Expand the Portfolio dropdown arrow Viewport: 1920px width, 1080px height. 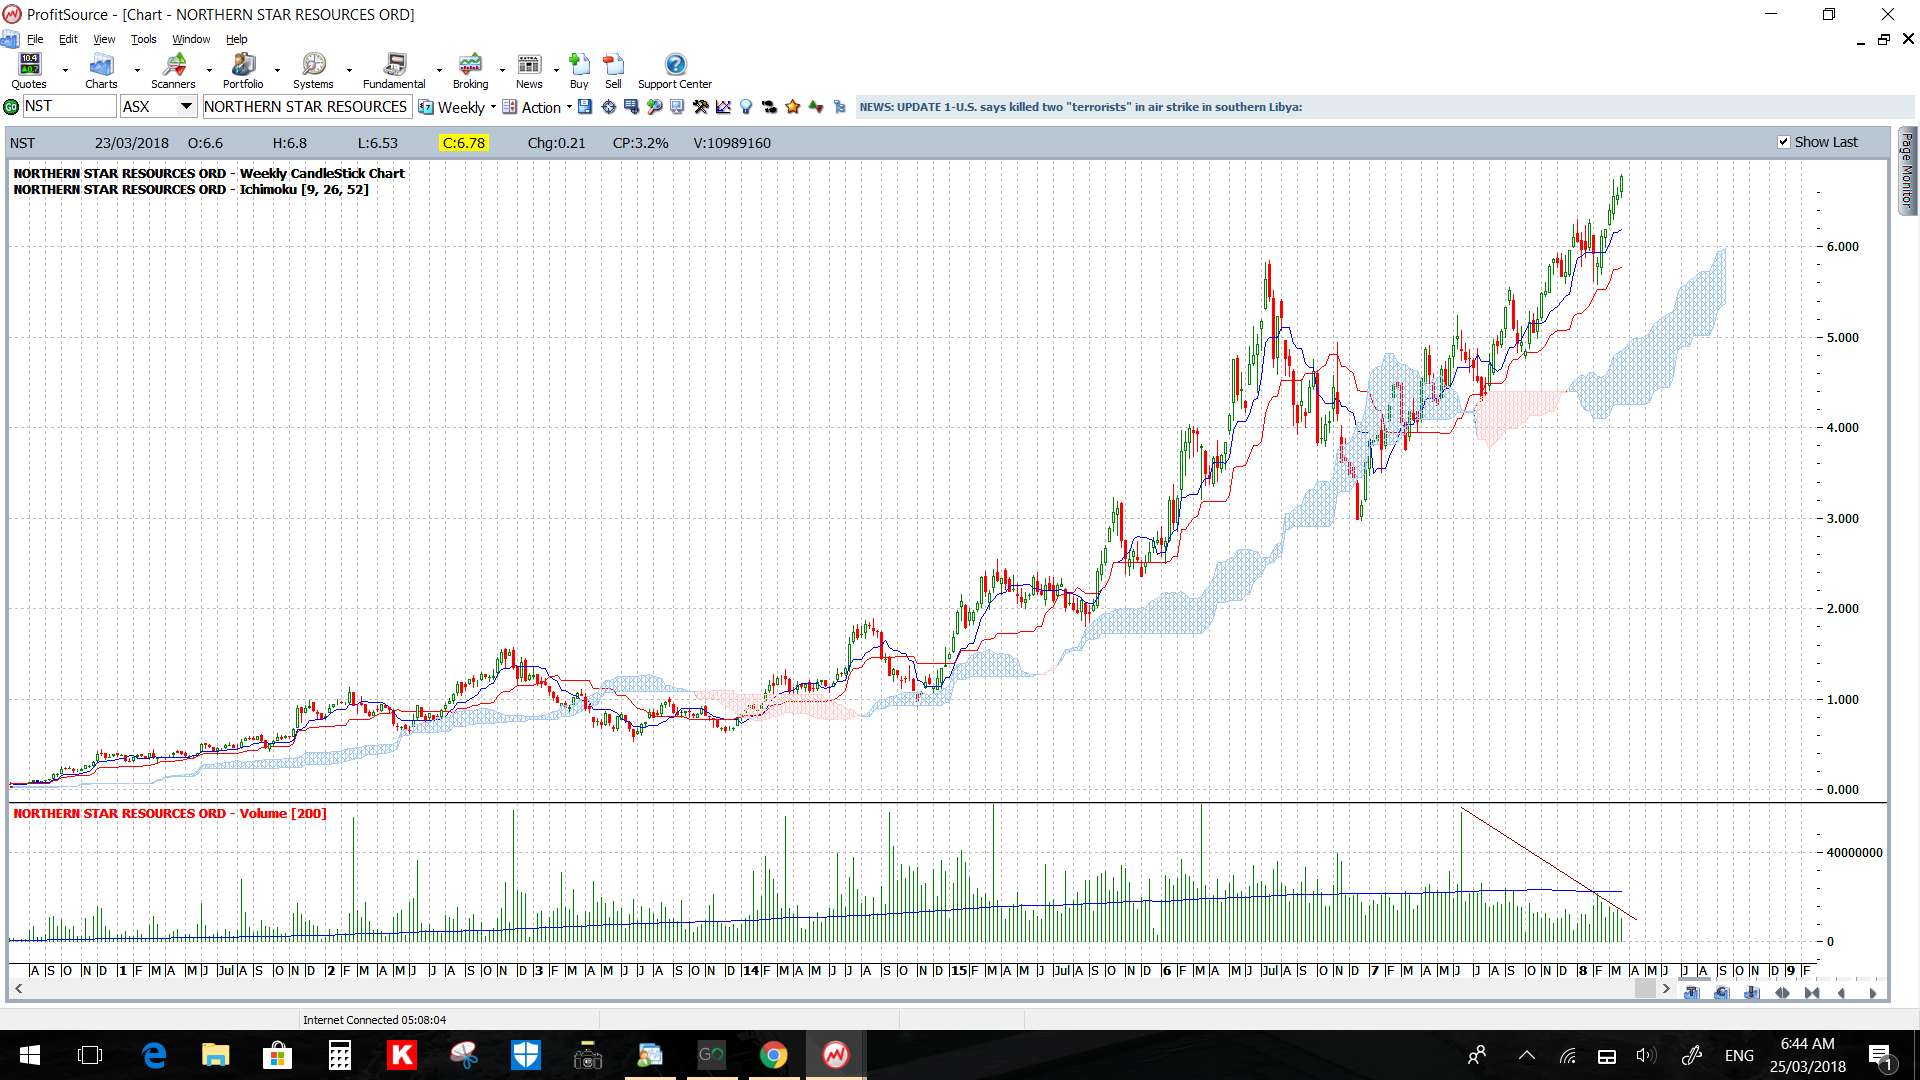pos(277,71)
